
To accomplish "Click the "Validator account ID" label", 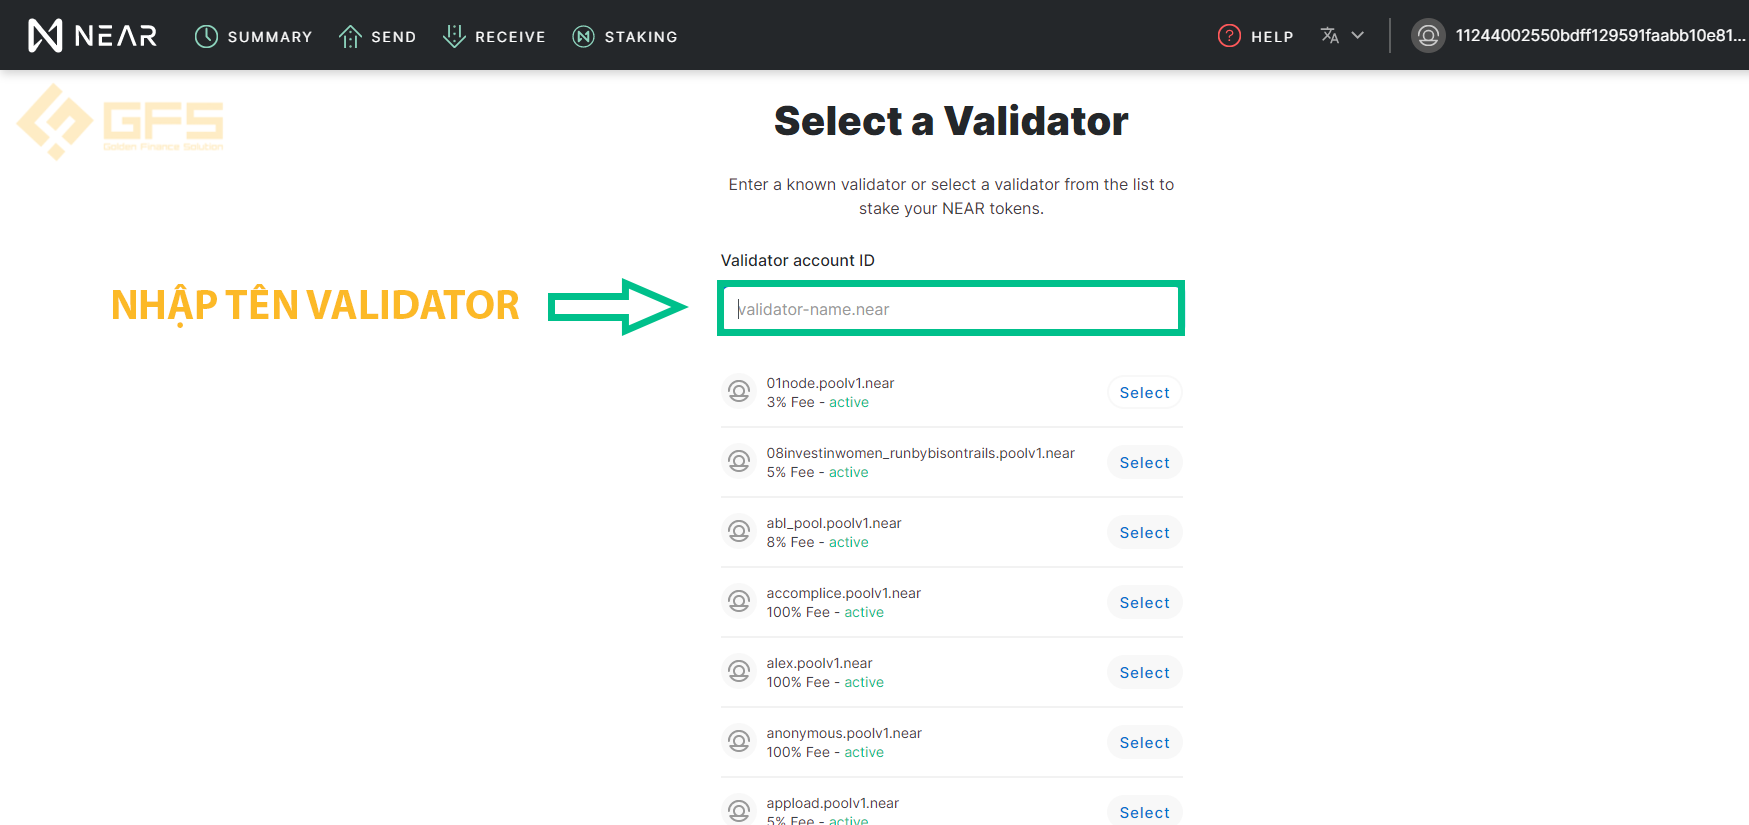I will pos(797,260).
